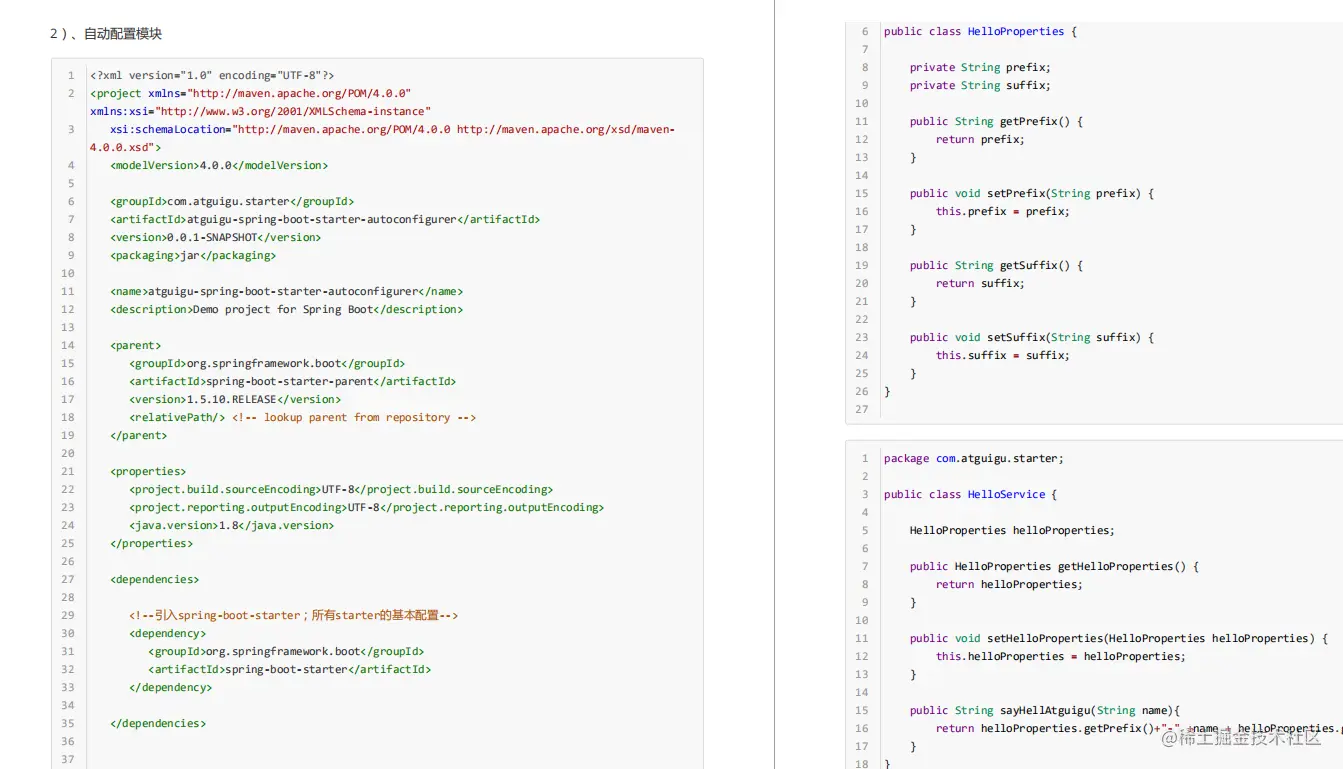Click the "lookup parent from repository" comment
The width and height of the screenshot is (1343, 769).
(x=354, y=417)
